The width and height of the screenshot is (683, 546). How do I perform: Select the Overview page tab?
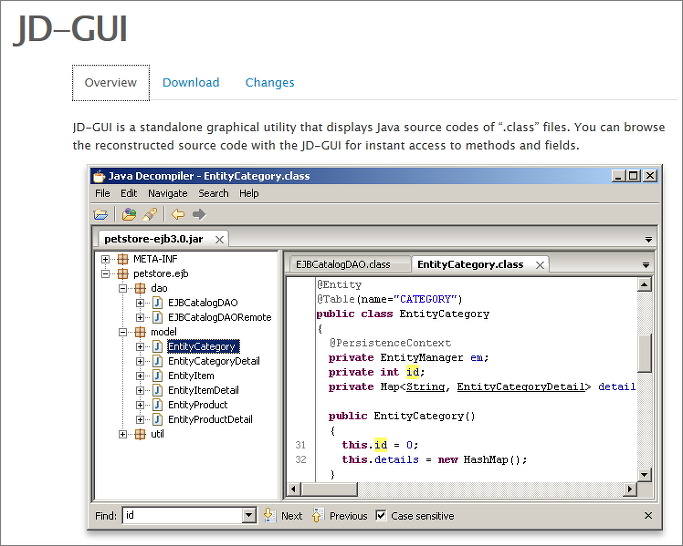tap(111, 82)
